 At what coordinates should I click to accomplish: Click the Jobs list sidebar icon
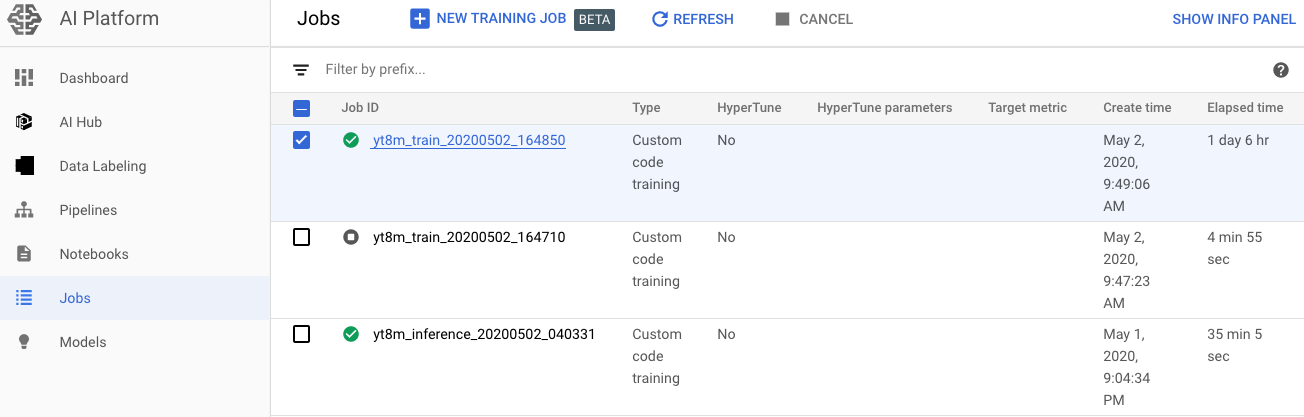click(x=25, y=298)
